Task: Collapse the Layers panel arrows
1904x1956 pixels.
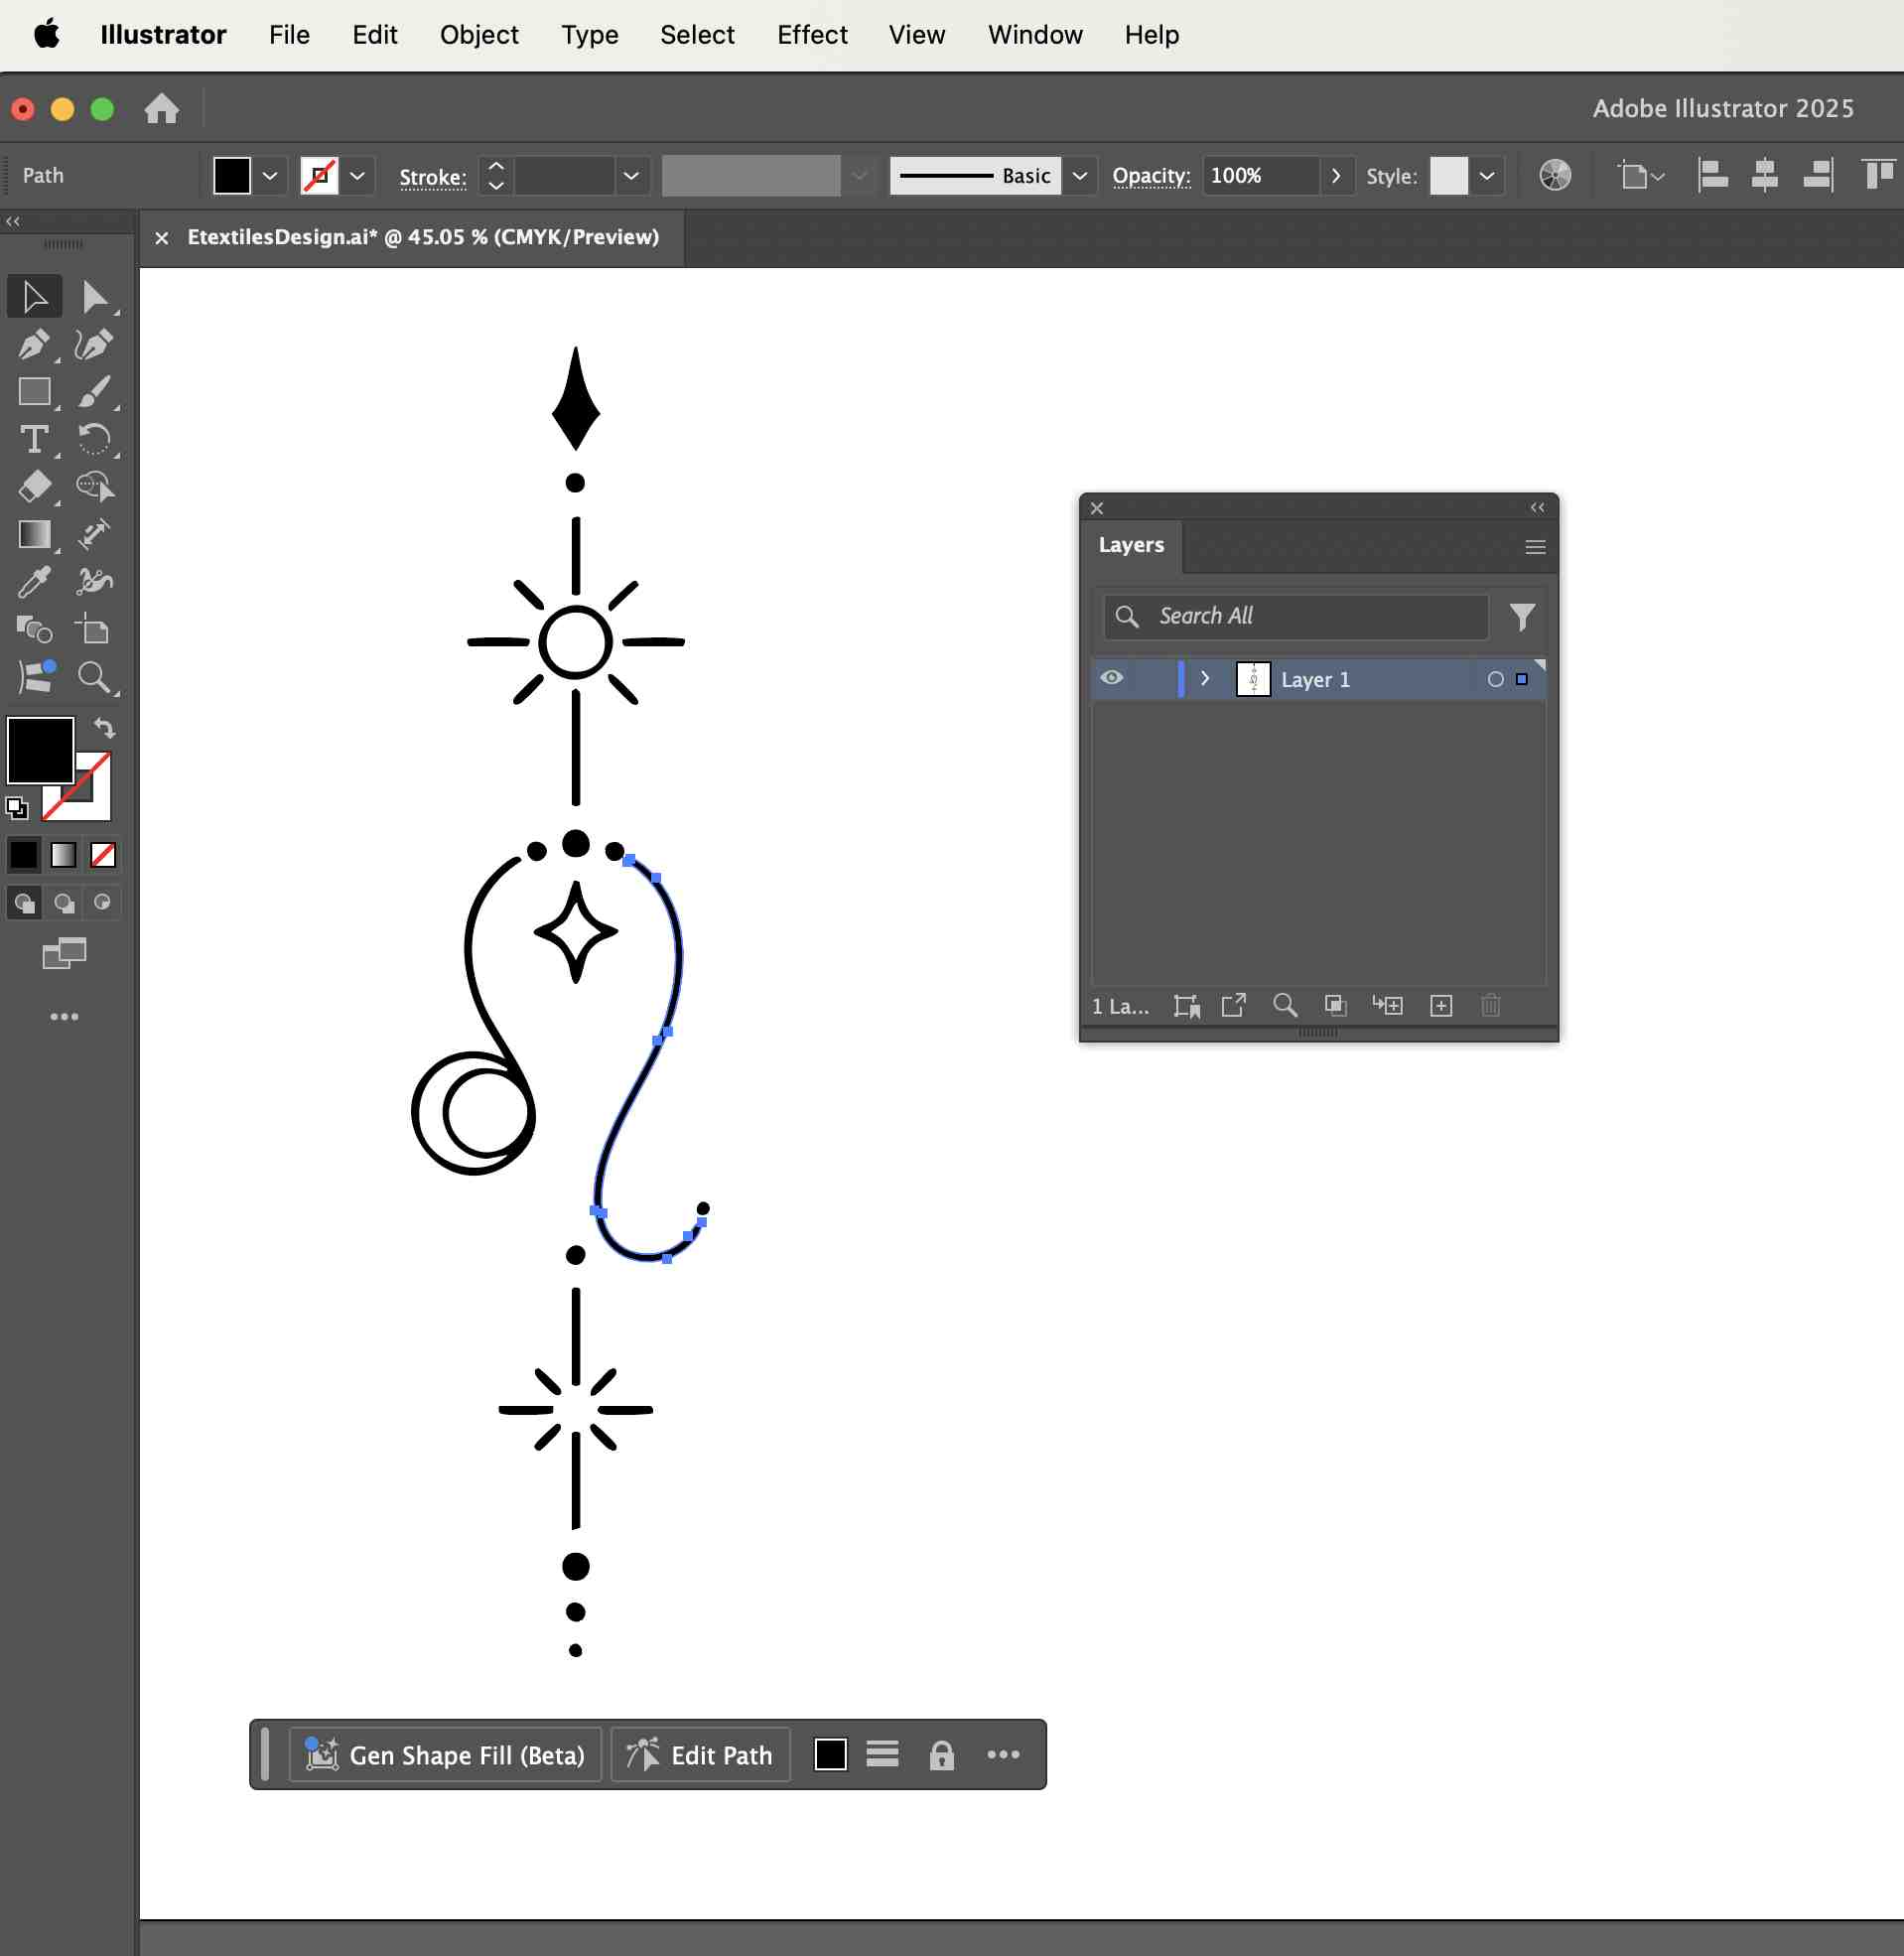Action: (x=1537, y=508)
